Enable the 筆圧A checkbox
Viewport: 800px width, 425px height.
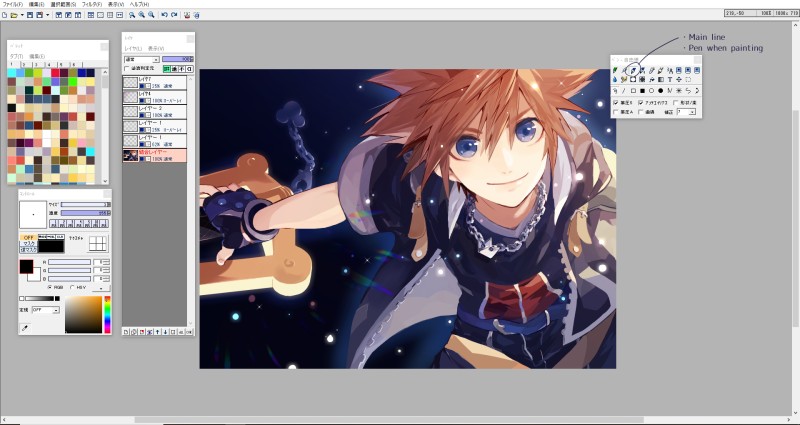pyautogui.click(x=616, y=112)
